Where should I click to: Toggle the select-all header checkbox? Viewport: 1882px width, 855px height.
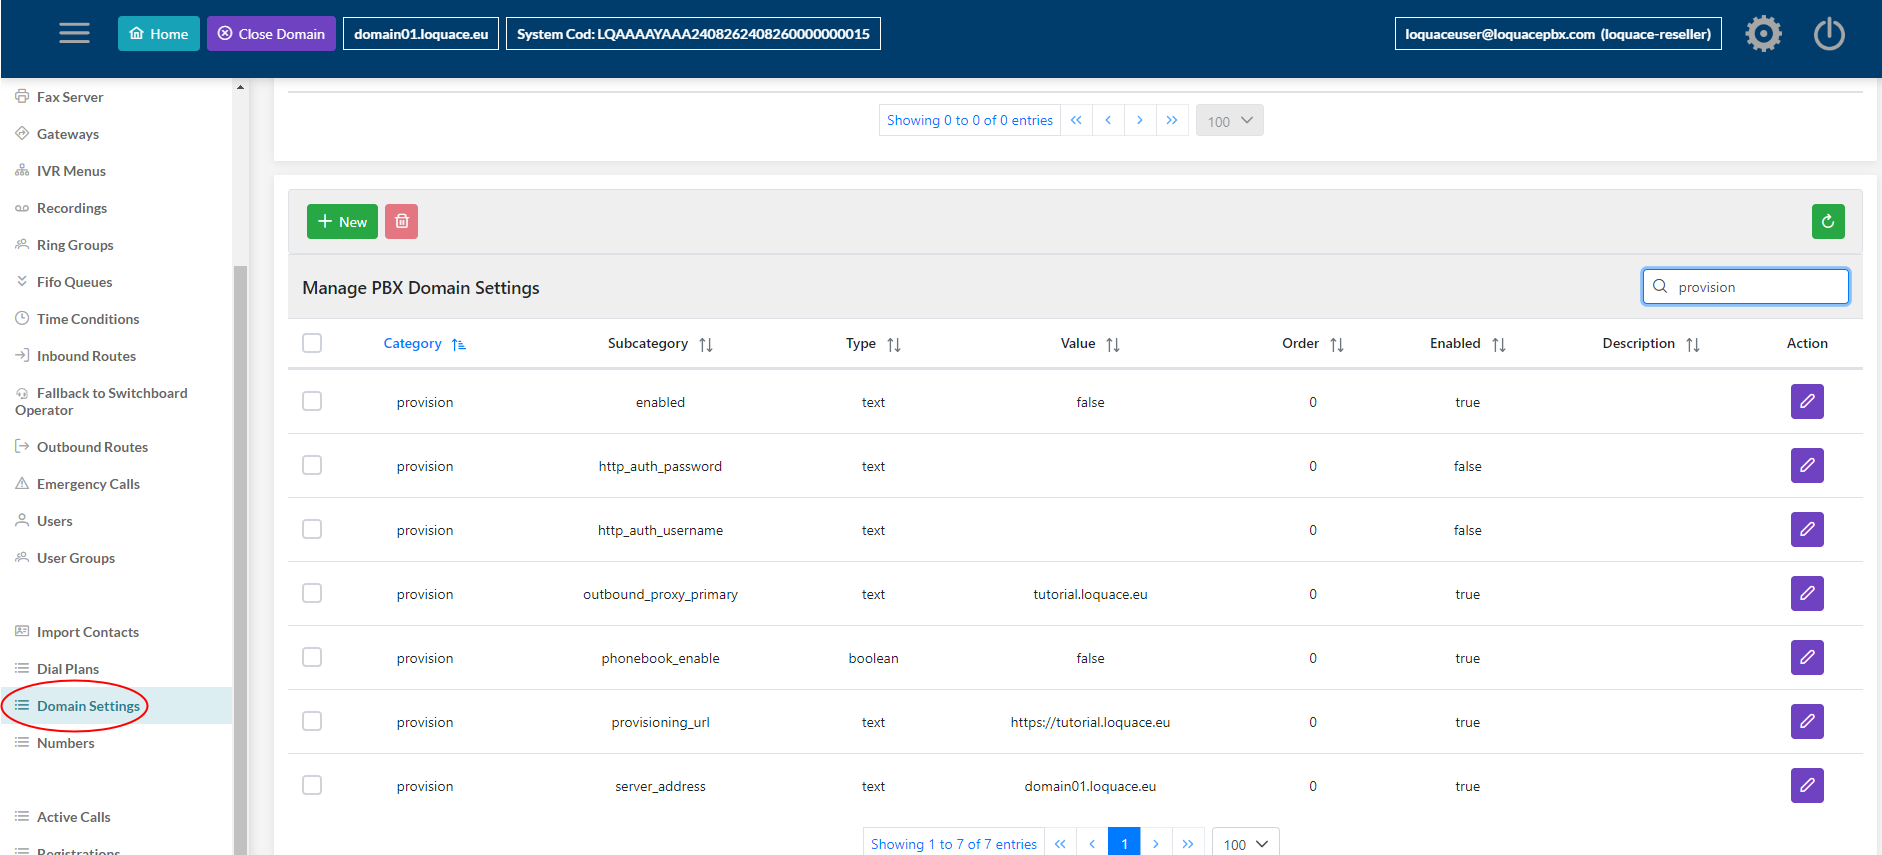312,343
